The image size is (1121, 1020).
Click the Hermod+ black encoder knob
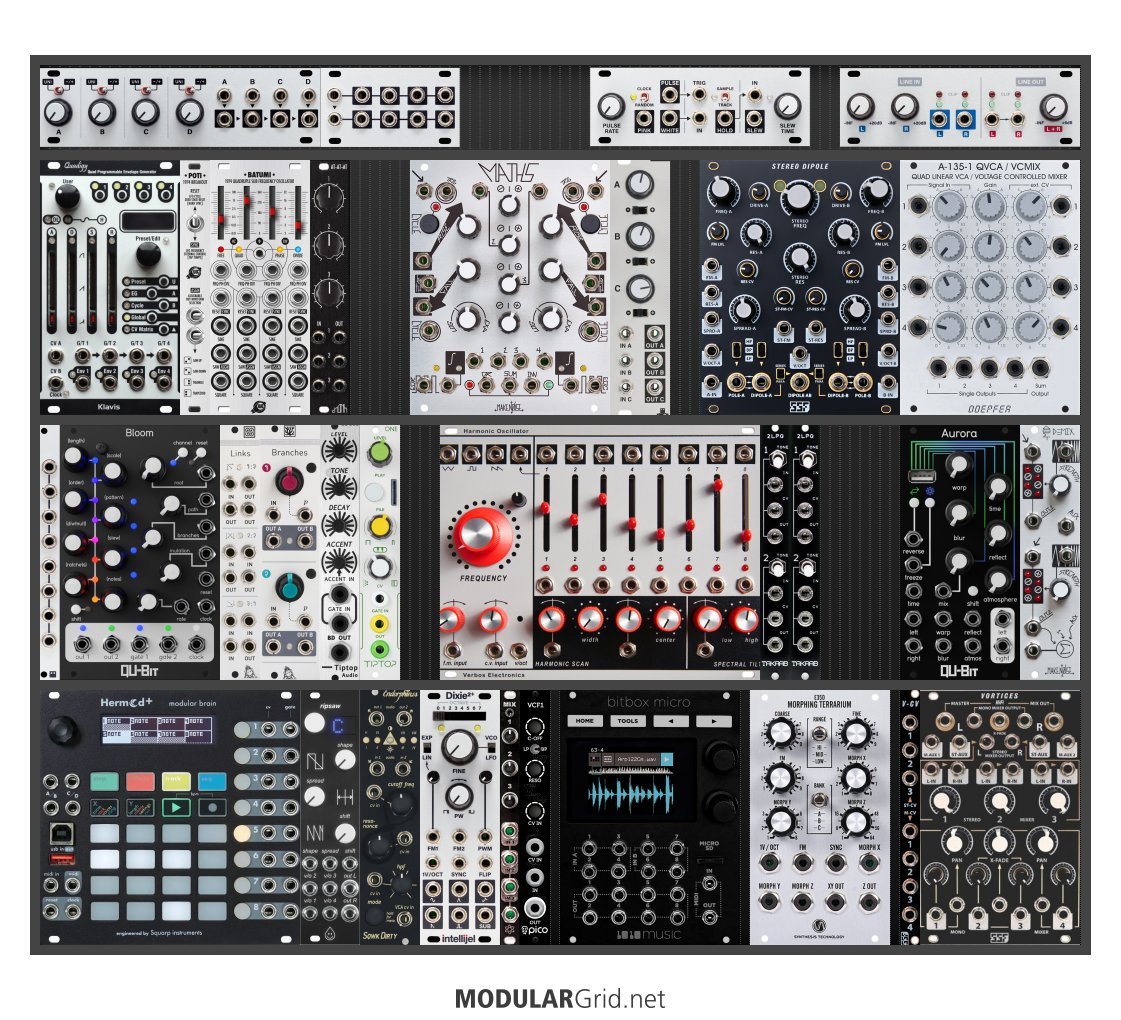coord(63,729)
